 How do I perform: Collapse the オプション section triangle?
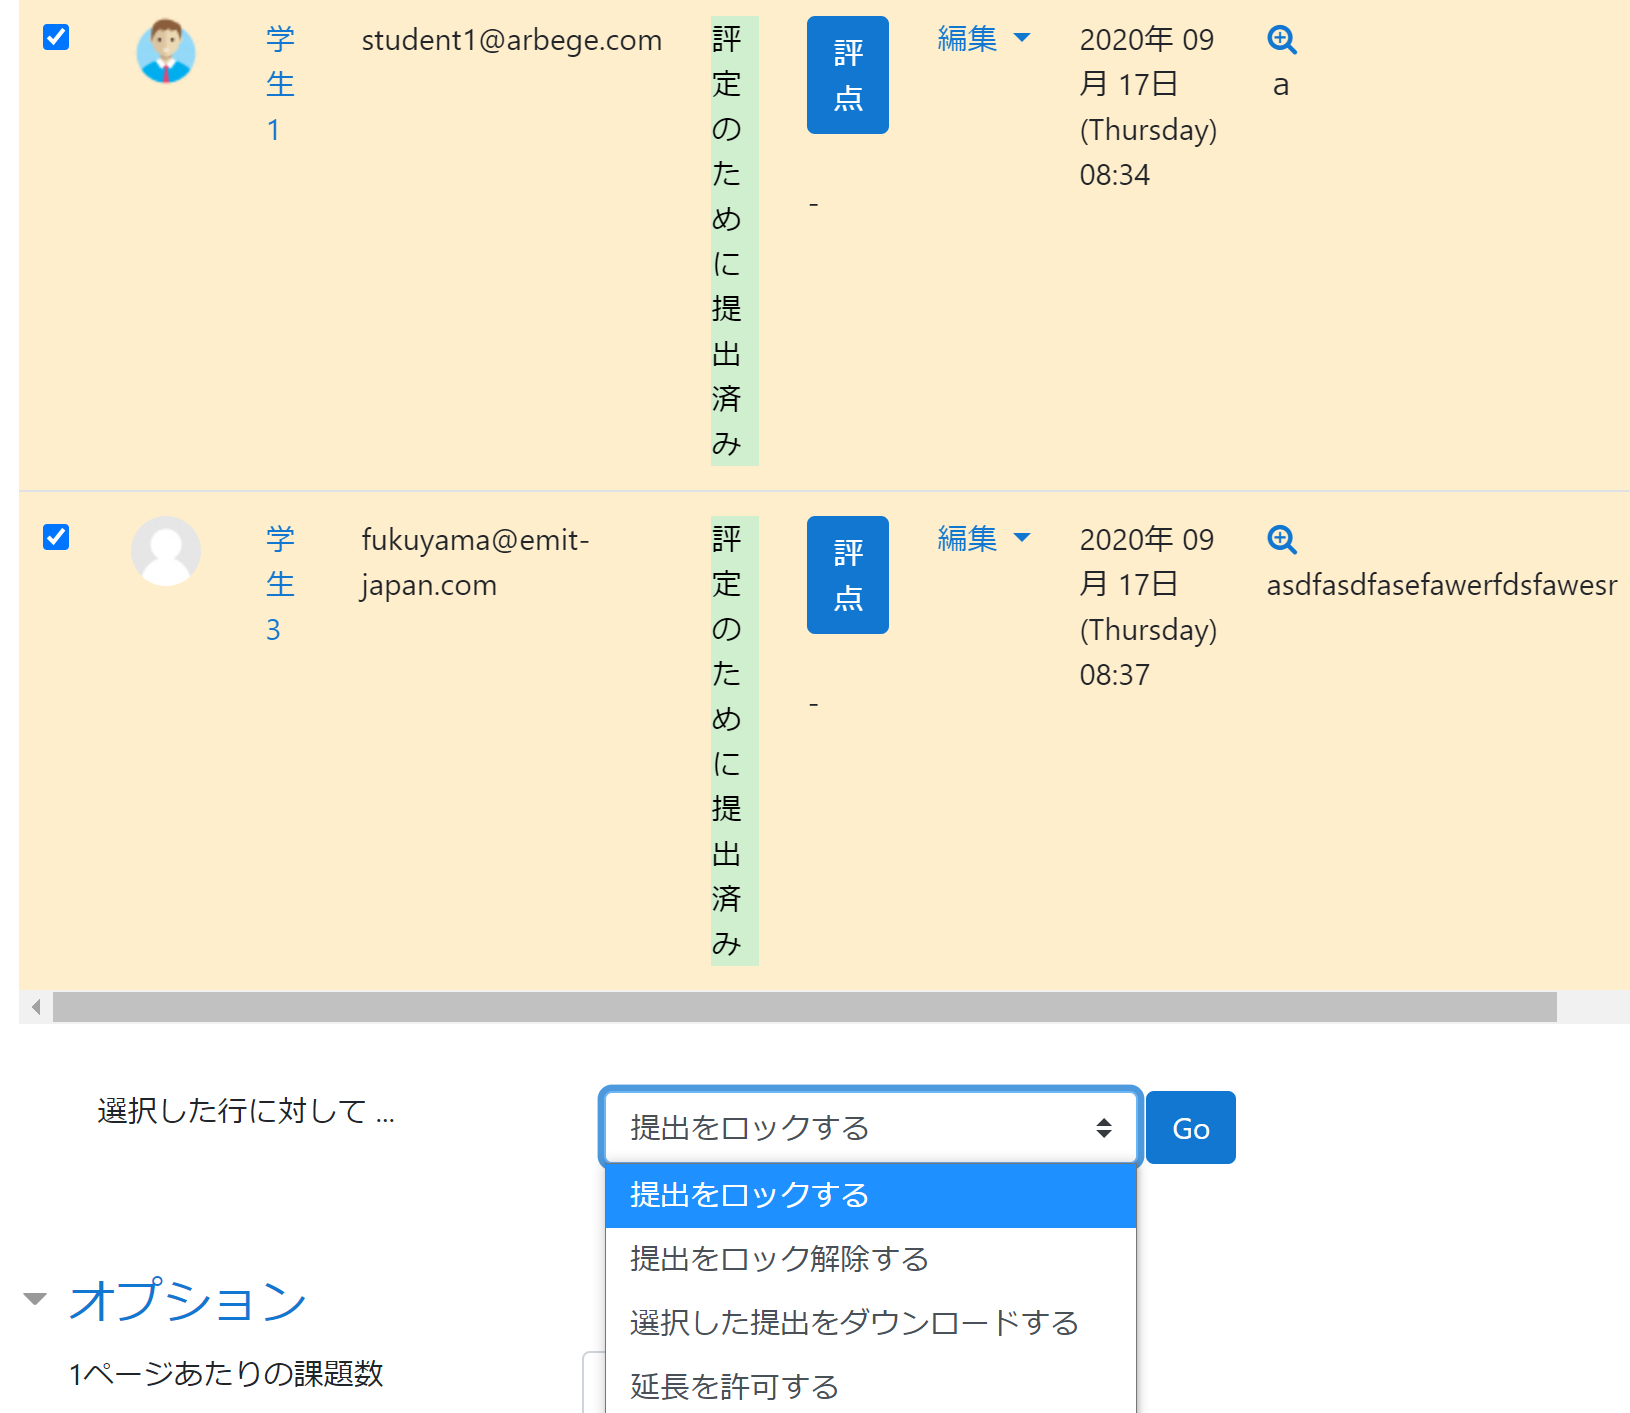click(35, 1299)
